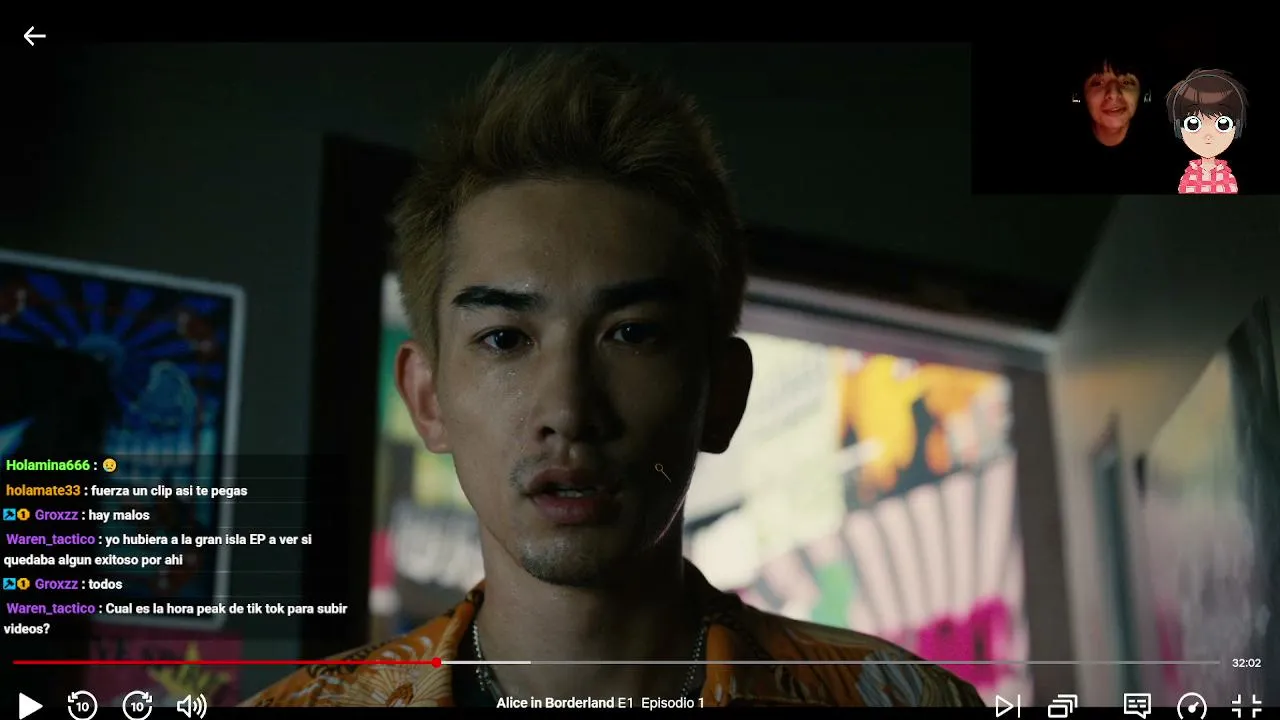
Task: Open the episodes list
Action: click(1062, 706)
